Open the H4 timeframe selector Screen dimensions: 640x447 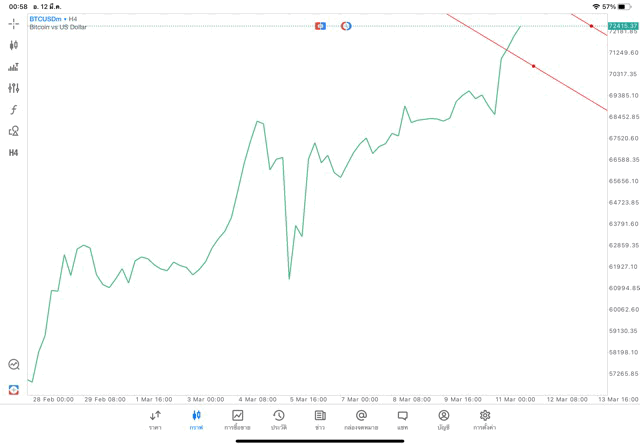pyautogui.click(x=13, y=153)
